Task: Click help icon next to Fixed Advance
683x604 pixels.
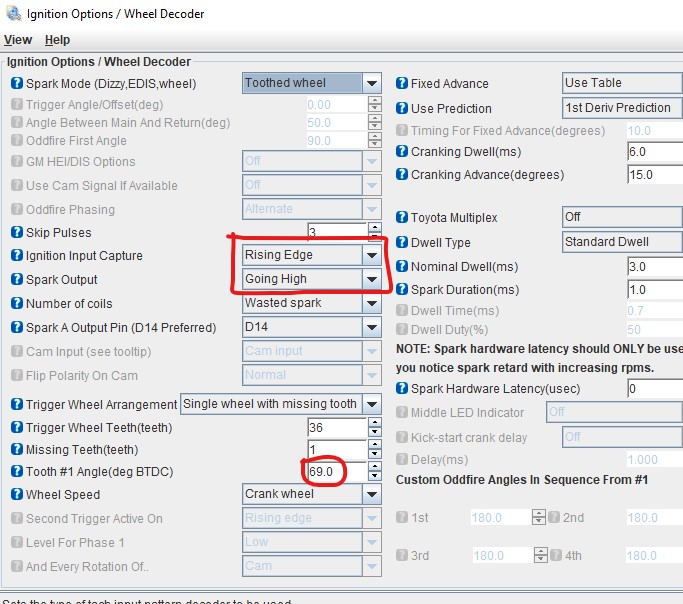Action: pyautogui.click(x=403, y=84)
